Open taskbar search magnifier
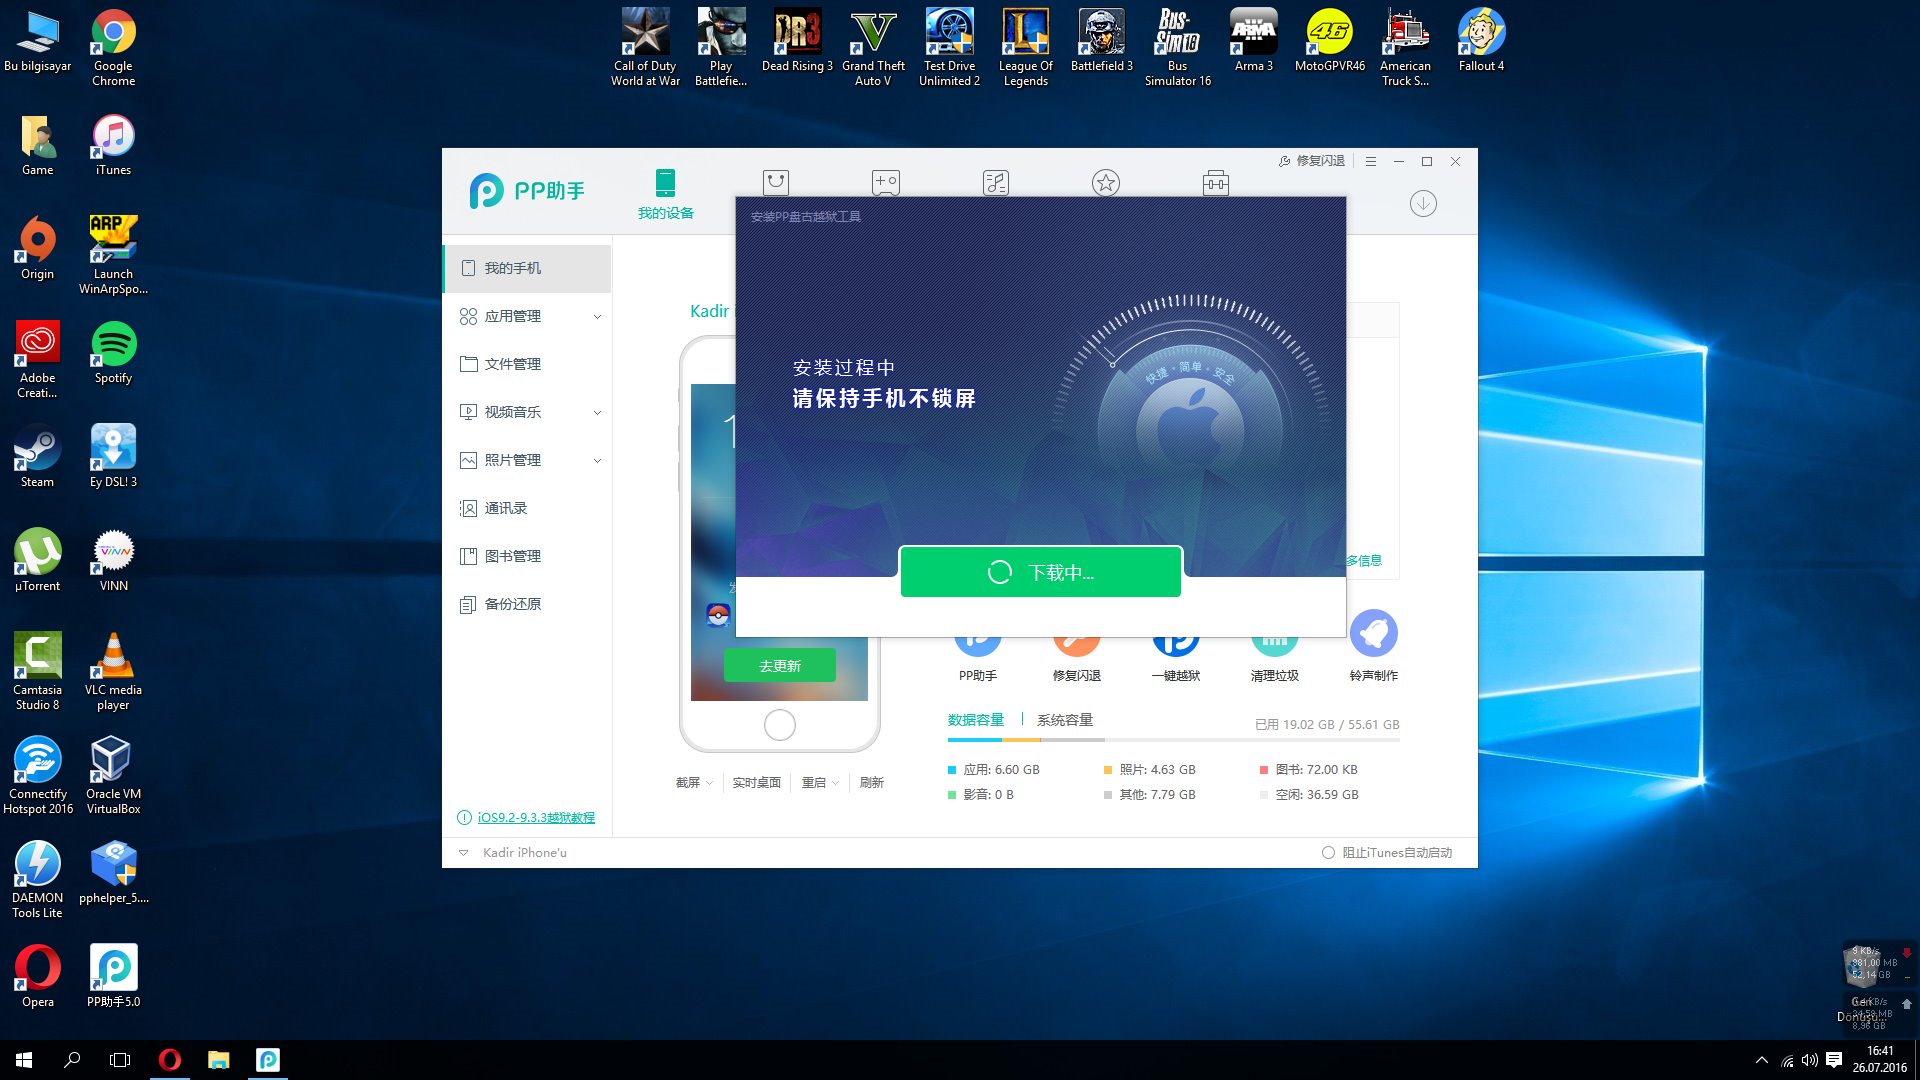 72,1060
